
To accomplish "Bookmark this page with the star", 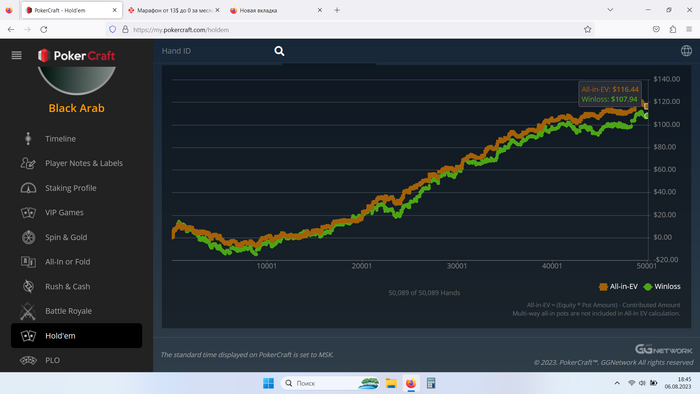I will click(x=588, y=29).
